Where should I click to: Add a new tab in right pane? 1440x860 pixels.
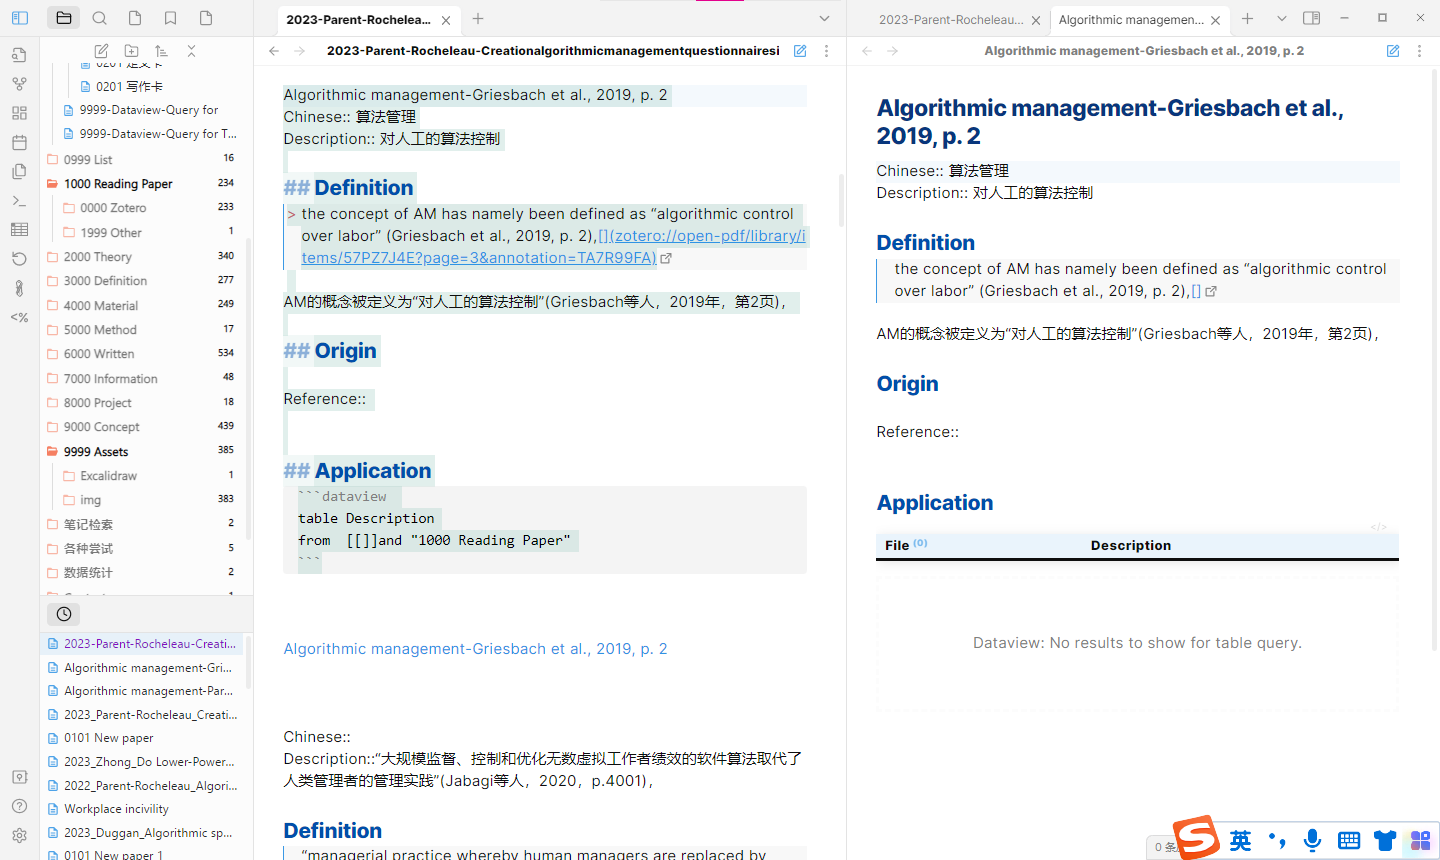[1247, 18]
